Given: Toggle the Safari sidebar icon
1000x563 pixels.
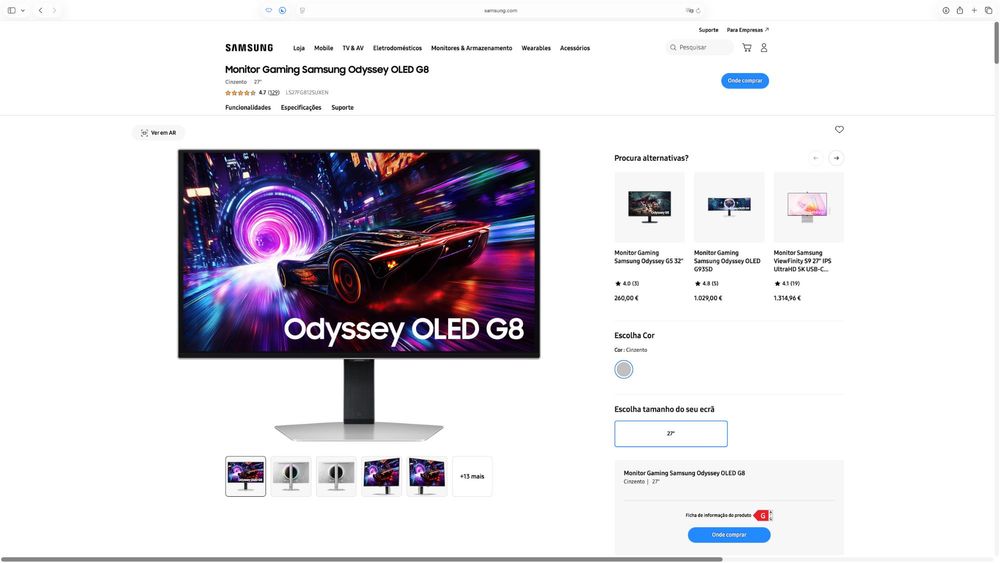Looking at the screenshot, I should 11,10.
